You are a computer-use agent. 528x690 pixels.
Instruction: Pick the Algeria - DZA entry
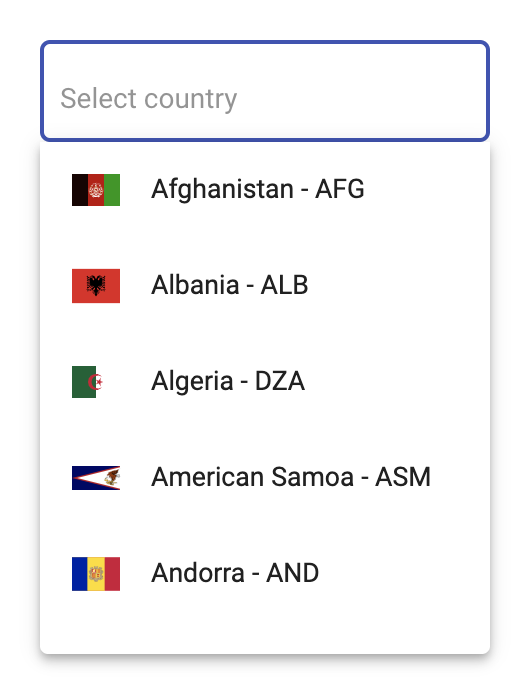point(265,382)
